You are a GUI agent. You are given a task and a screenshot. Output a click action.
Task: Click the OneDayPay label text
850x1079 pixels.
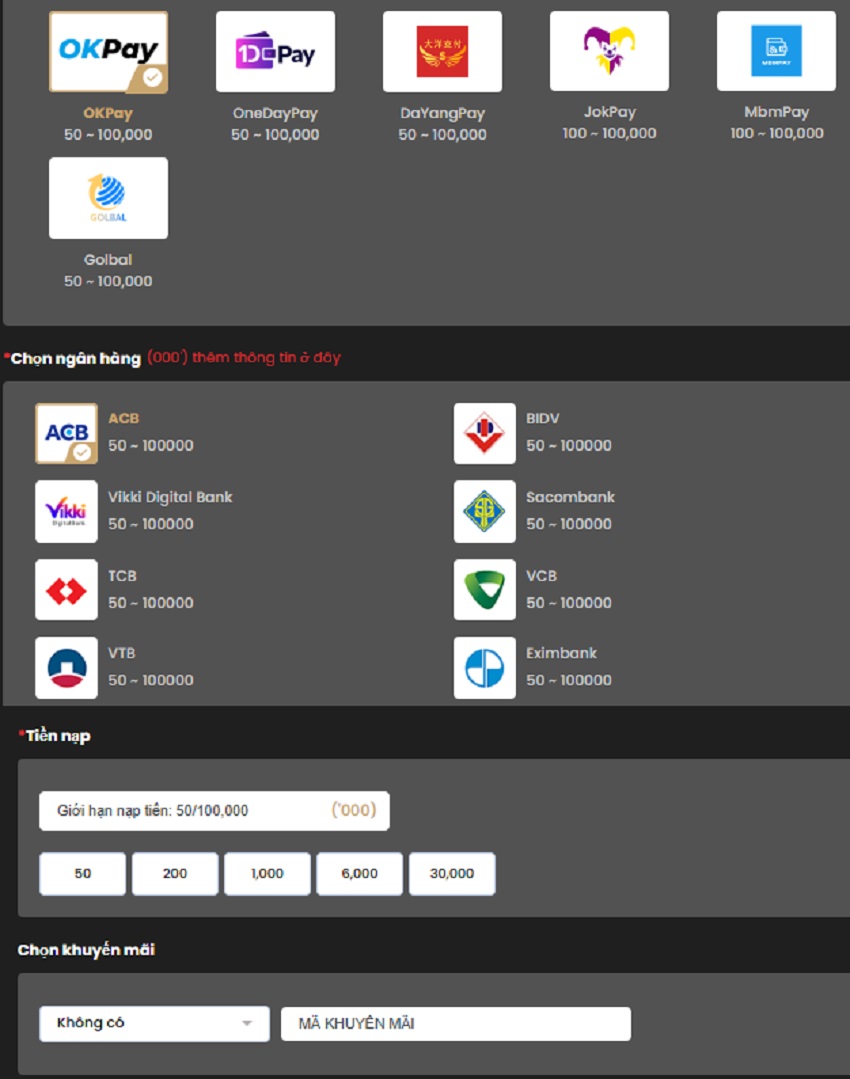pyautogui.click(x=275, y=113)
